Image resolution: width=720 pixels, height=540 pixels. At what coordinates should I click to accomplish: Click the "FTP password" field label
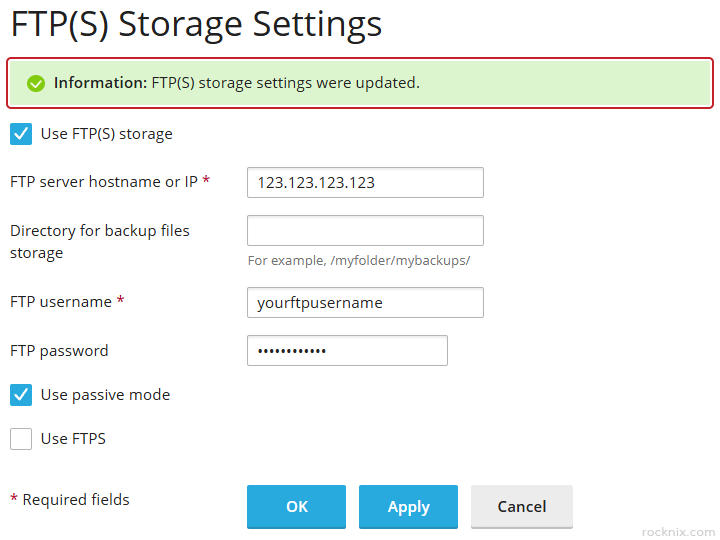coord(59,351)
